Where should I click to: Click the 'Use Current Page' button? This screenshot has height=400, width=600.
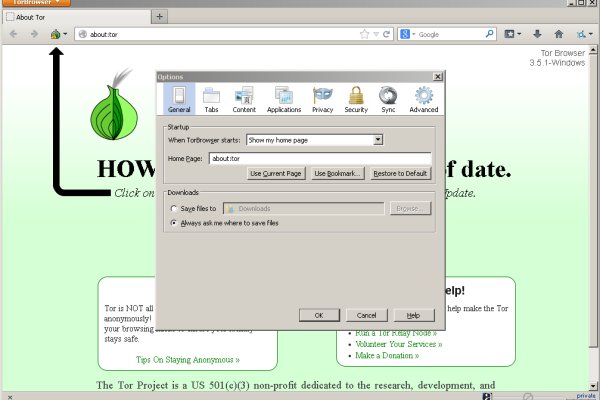275,174
